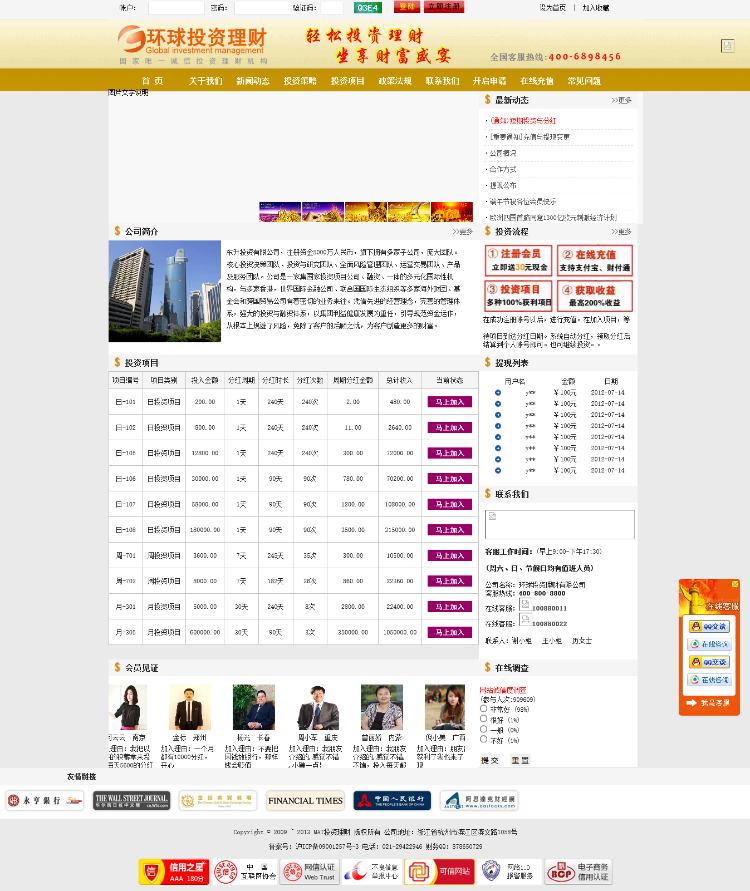
Task: Click 周小军 member photo in 会员见证
Action: tap(318, 707)
